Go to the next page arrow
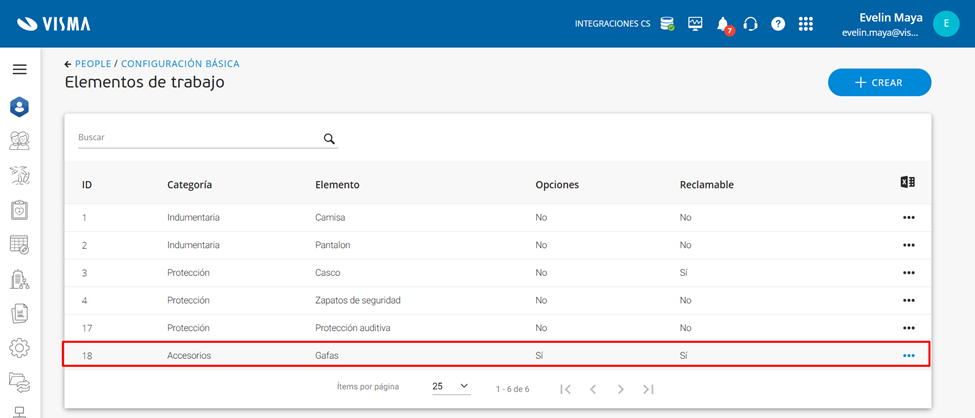 [x=620, y=389]
